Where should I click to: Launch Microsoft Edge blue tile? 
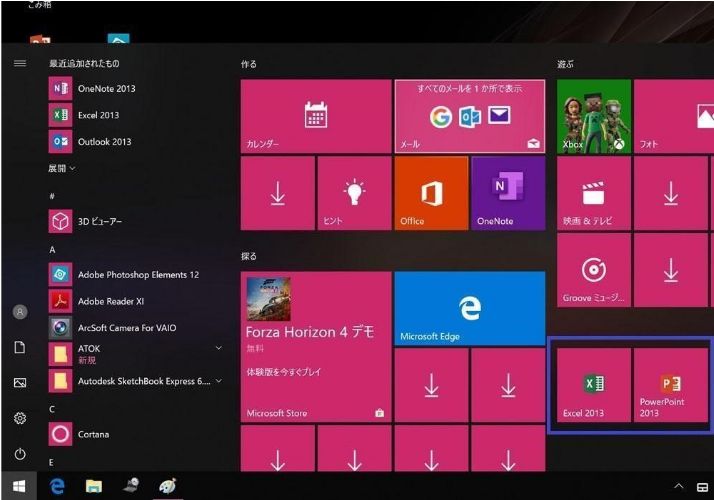pos(469,308)
